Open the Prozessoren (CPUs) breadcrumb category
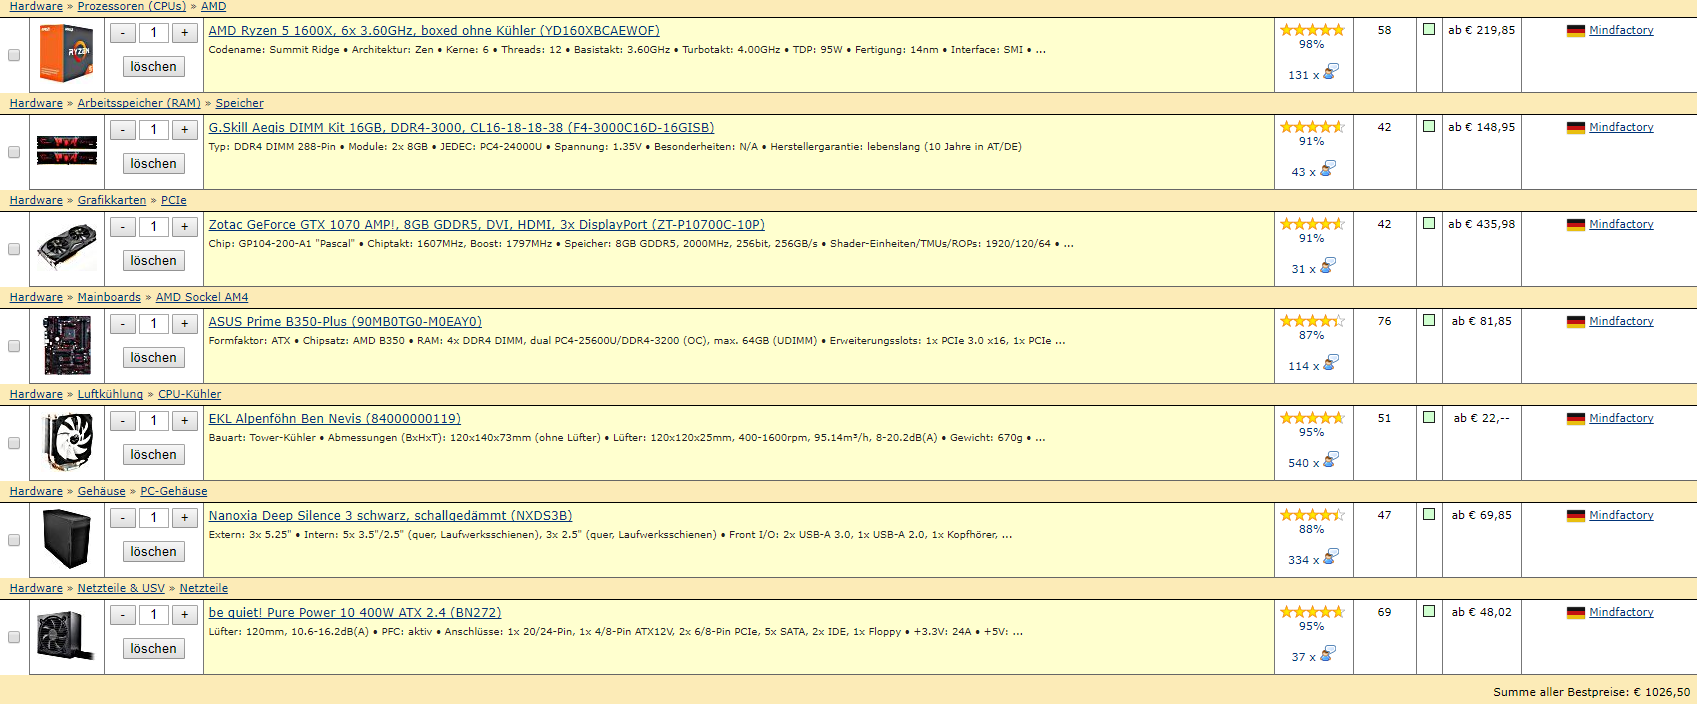The height and width of the screenshot is (704, 1697). click(132, 6)
